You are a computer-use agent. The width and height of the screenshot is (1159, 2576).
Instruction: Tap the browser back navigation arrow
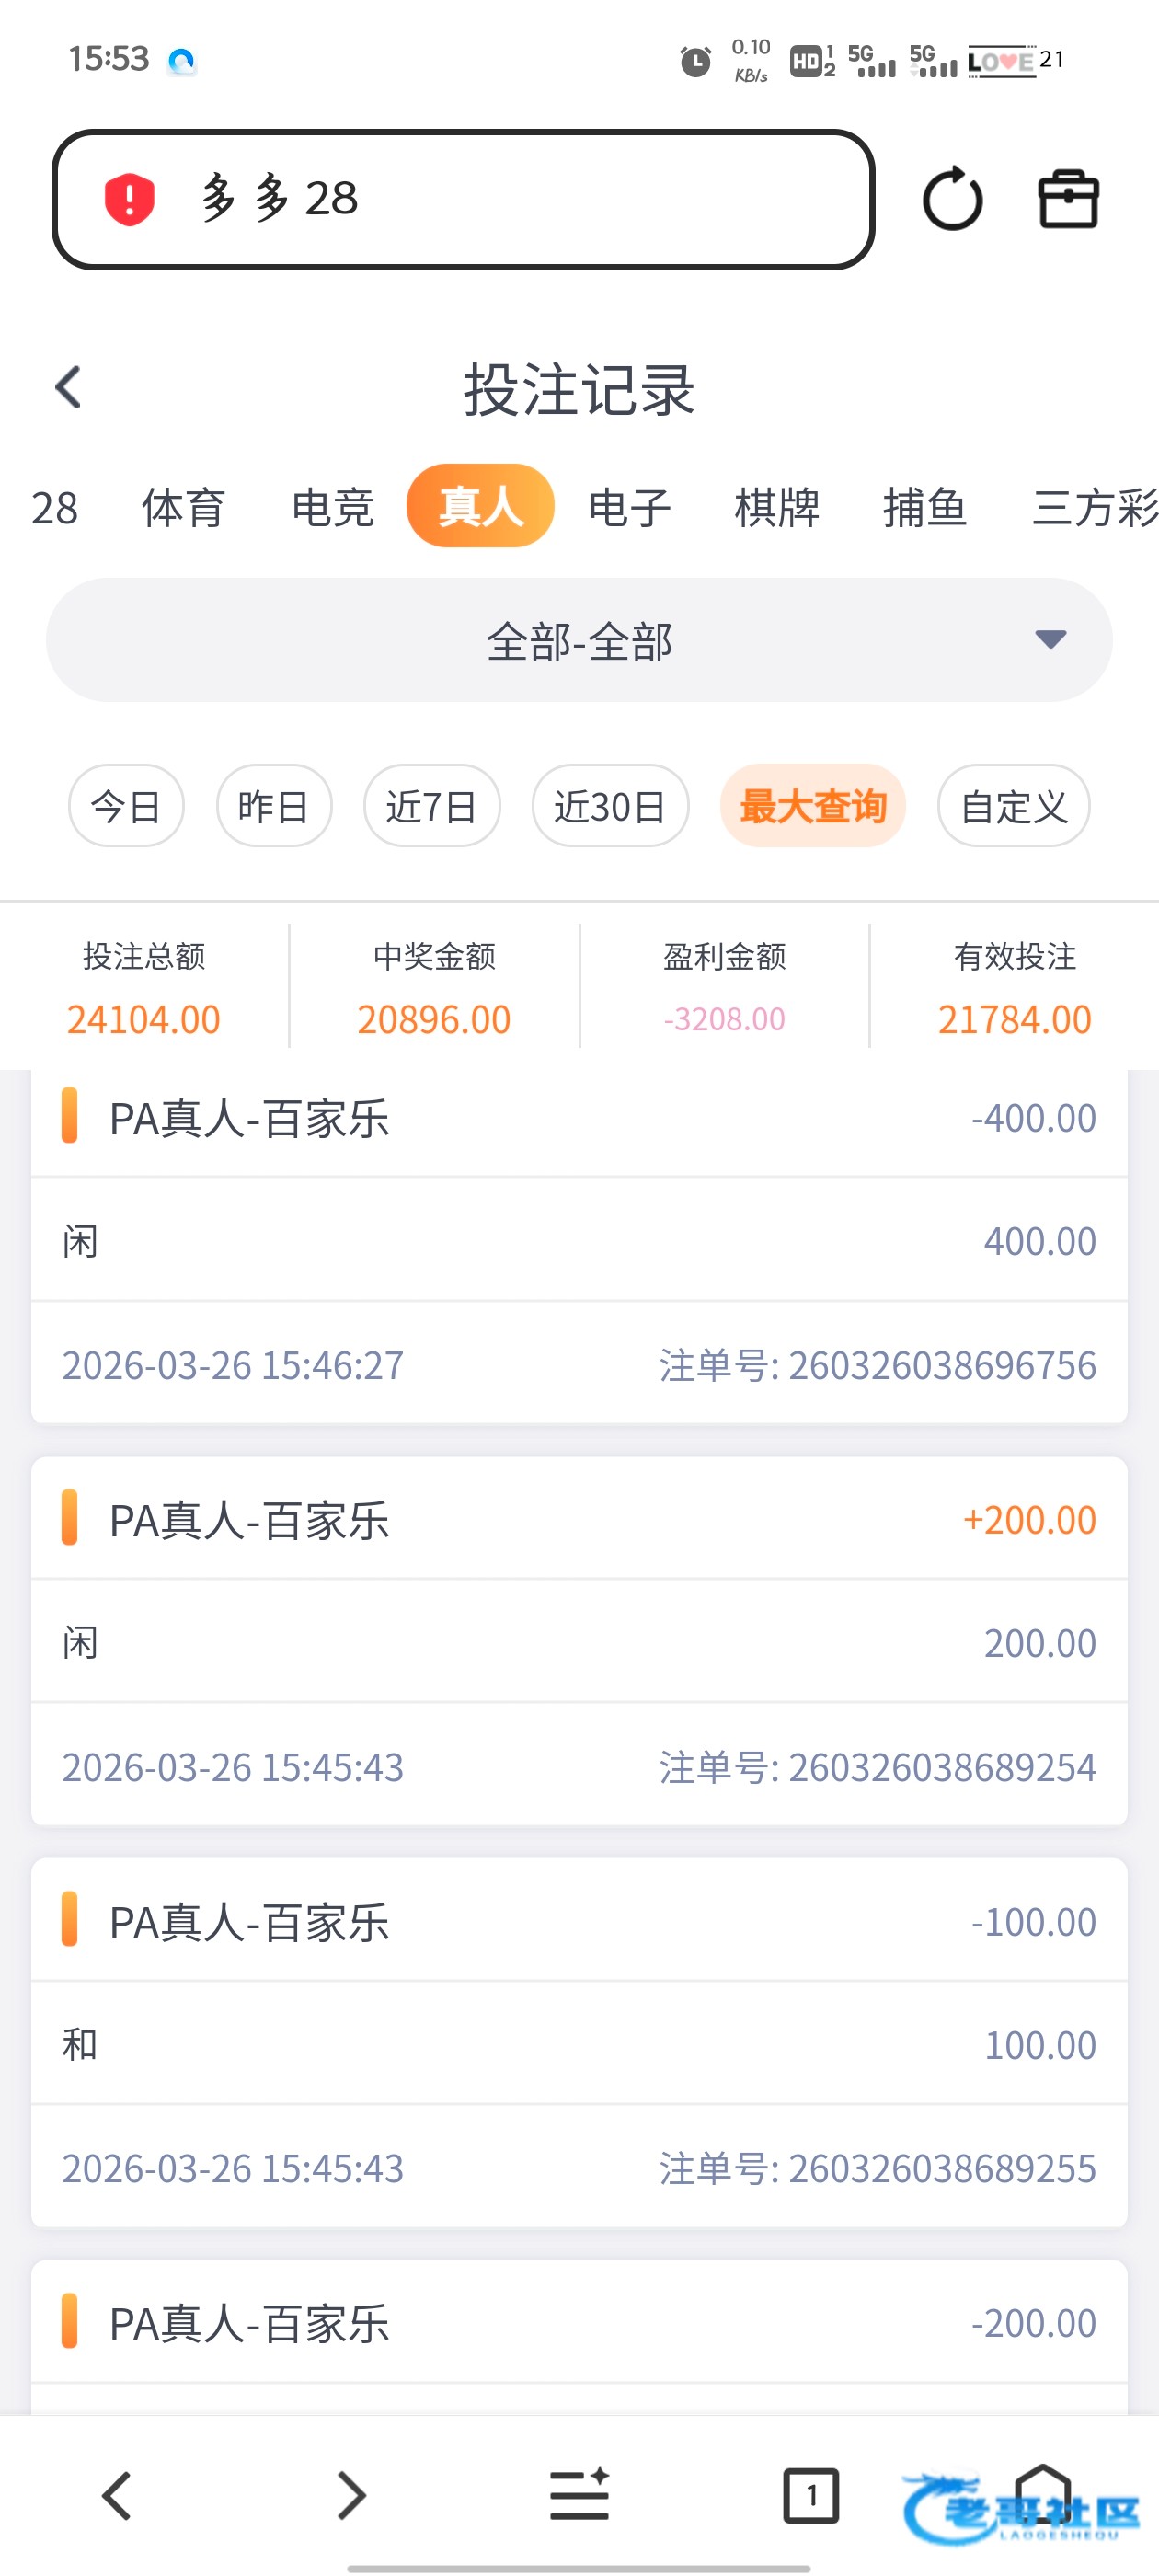tap(117, 2495)
